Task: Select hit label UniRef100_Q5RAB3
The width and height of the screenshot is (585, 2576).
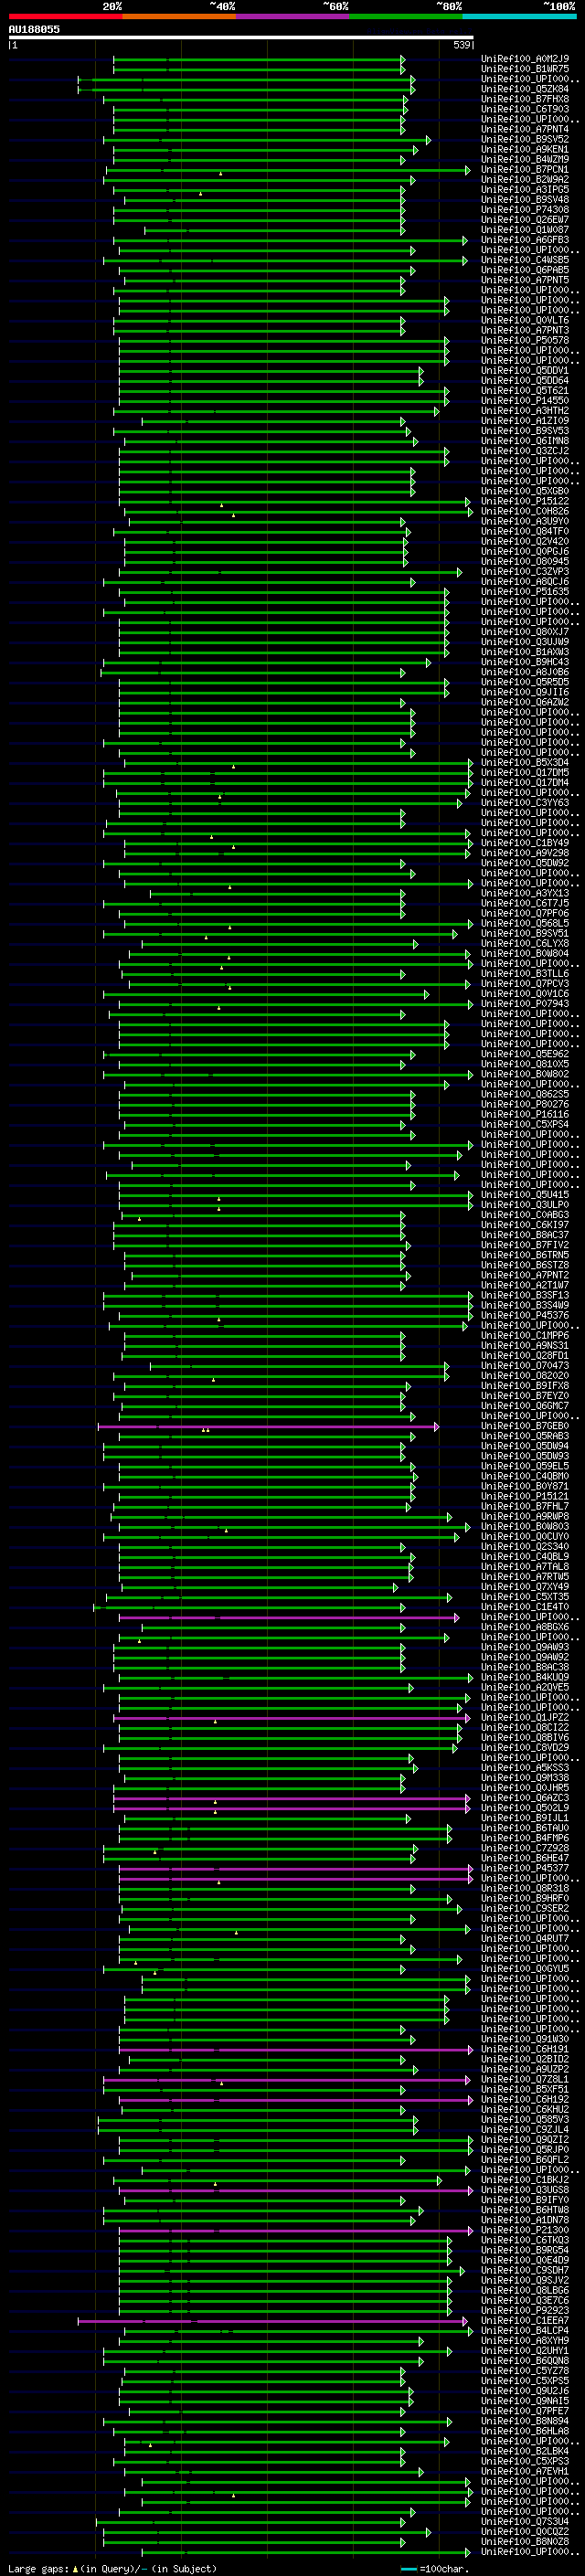Action: [x=525, y=1437]
